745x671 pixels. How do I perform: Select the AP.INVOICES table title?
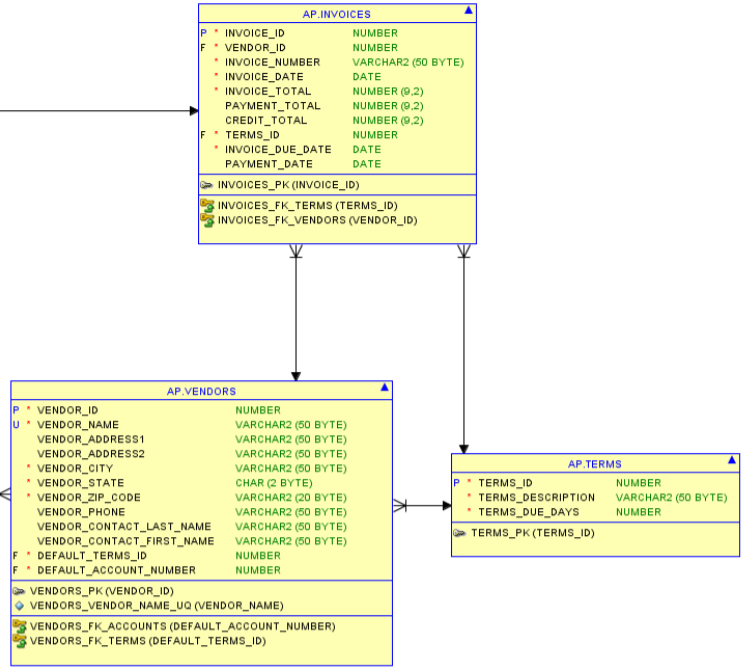coord(336,15)
